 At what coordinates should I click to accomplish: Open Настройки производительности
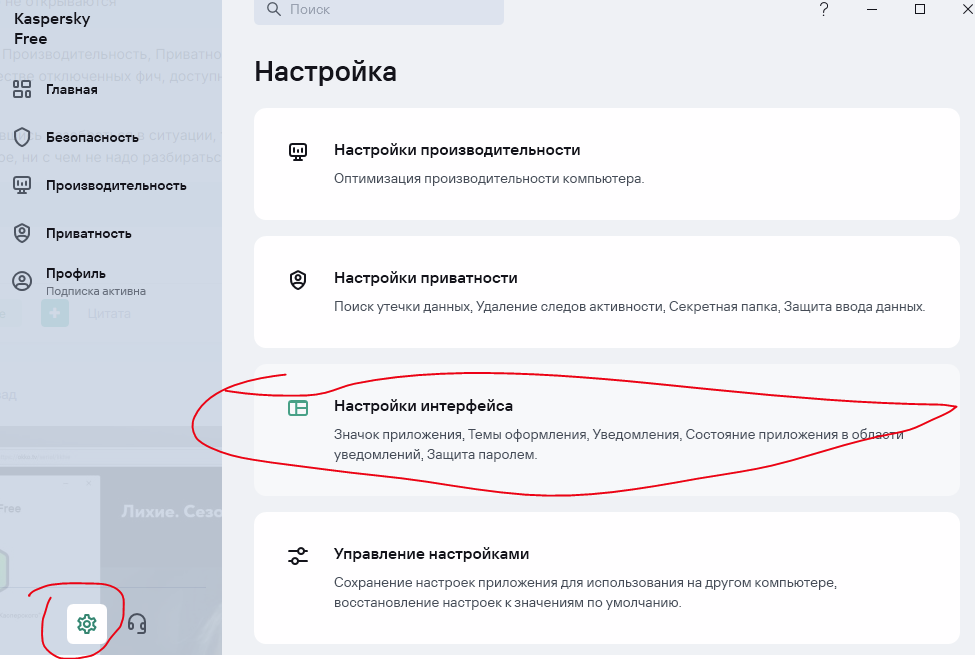[x=607, y=164]
